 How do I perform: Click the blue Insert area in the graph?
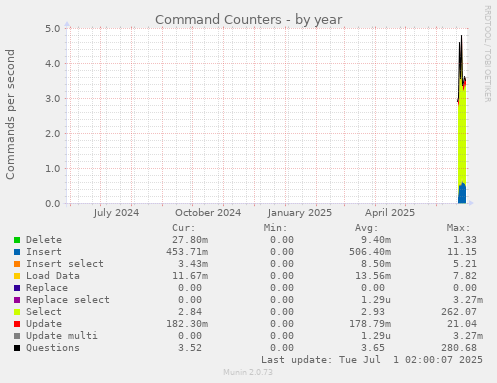462,194
